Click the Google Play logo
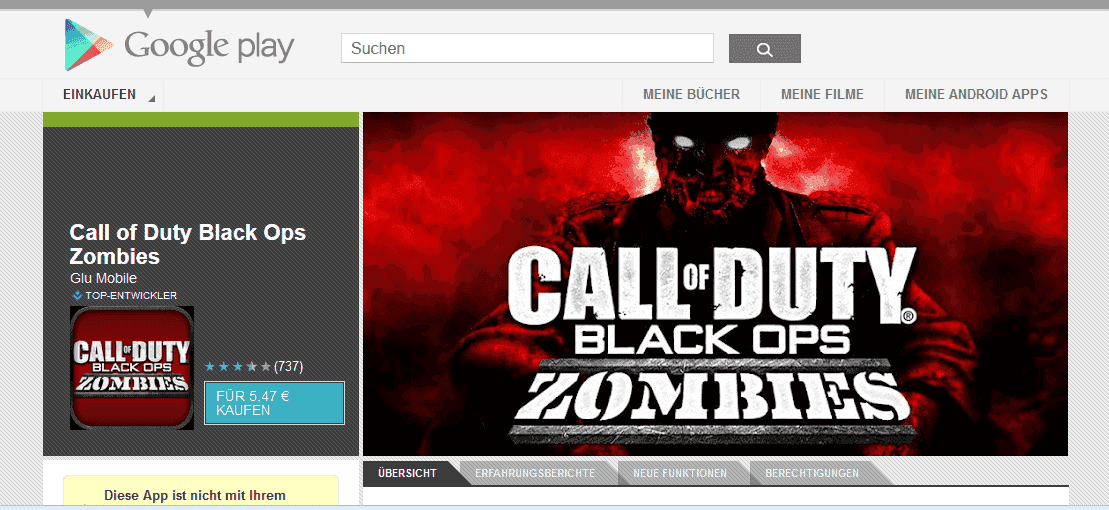The width and height of the screenshot is (1109, 510). click(x=179, y=46)
